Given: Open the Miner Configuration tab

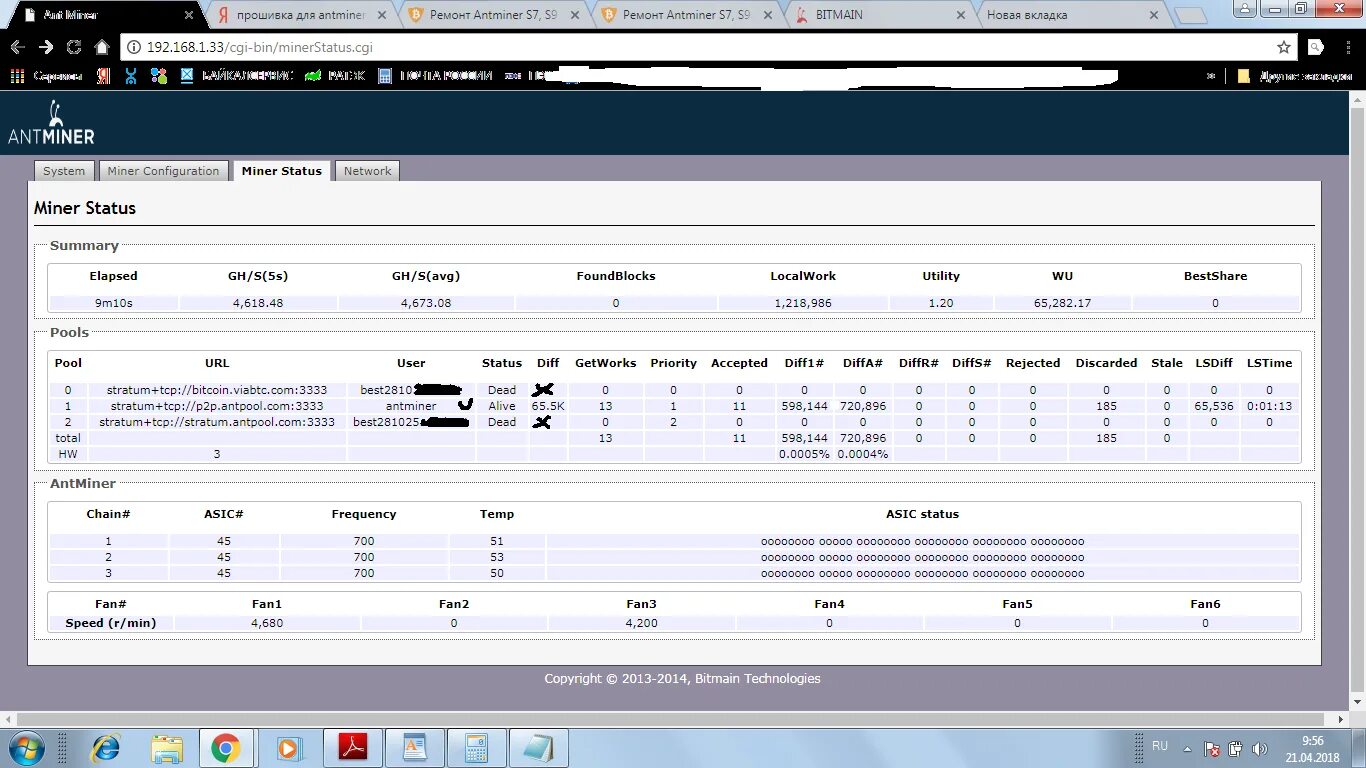Looking at the screenshot, I should pos(163,171).
